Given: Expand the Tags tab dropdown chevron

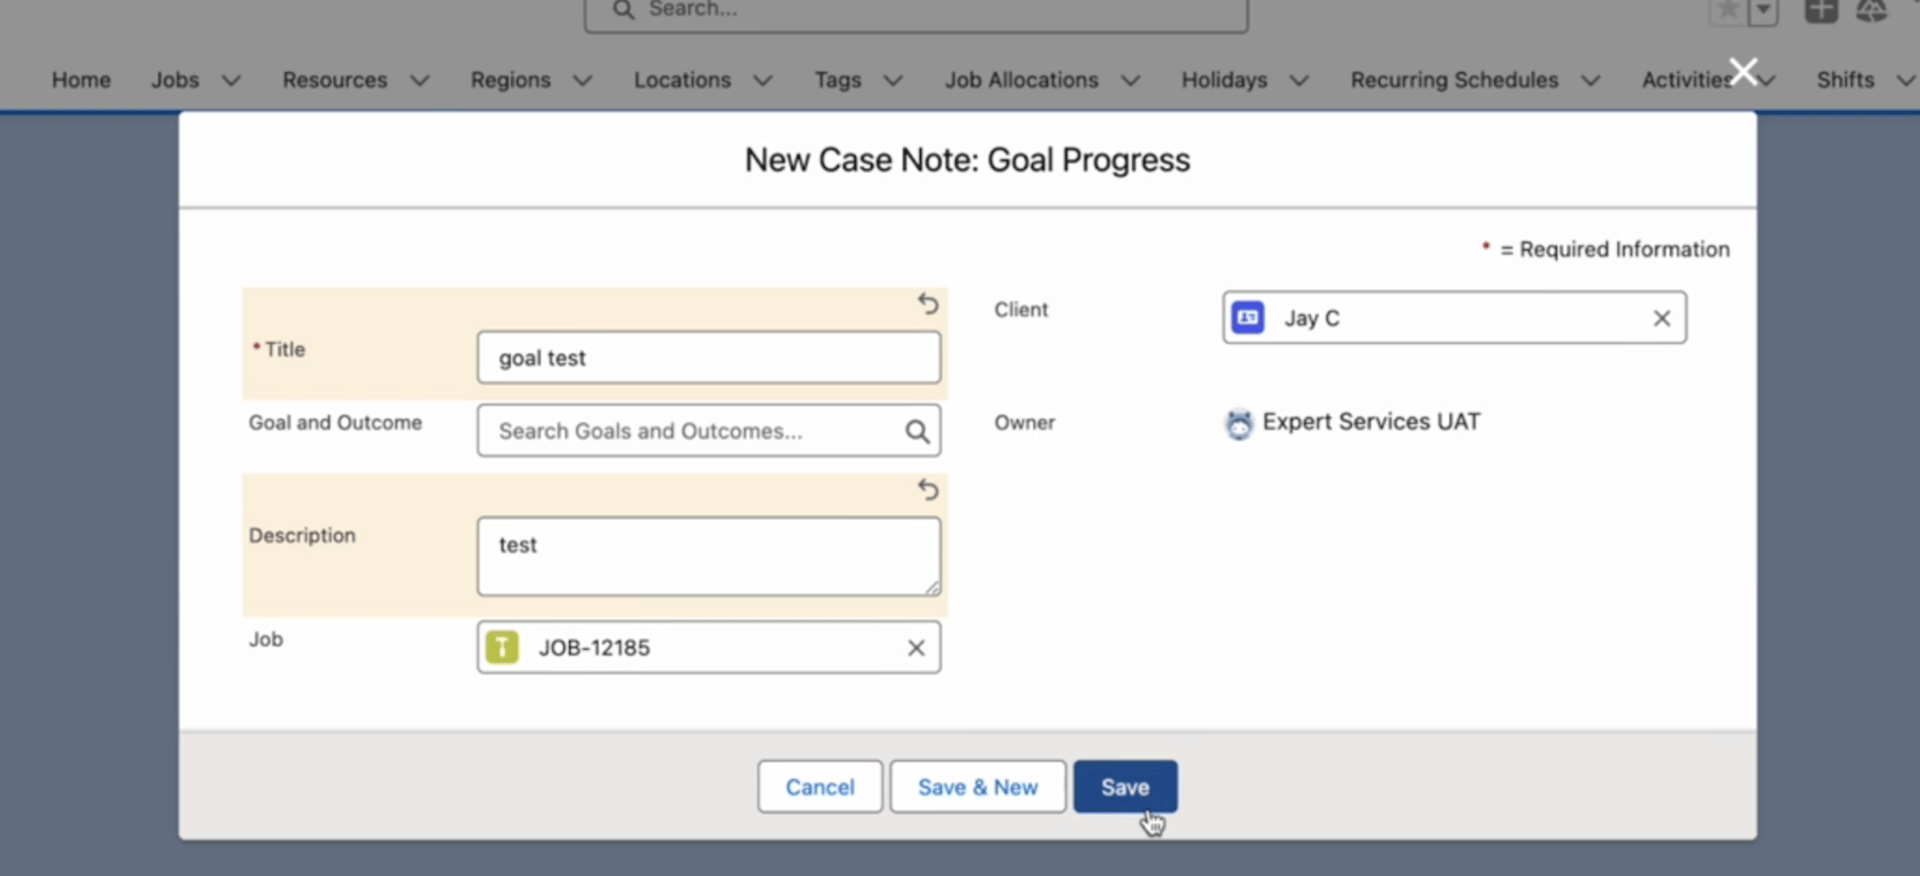Looking at the screenshot, I should [x=893, y=80].
